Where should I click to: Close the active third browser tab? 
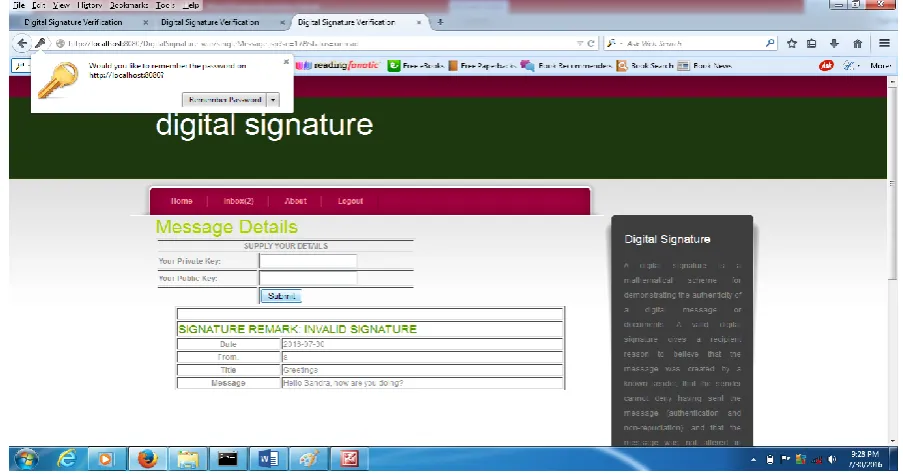click(419, 22)
